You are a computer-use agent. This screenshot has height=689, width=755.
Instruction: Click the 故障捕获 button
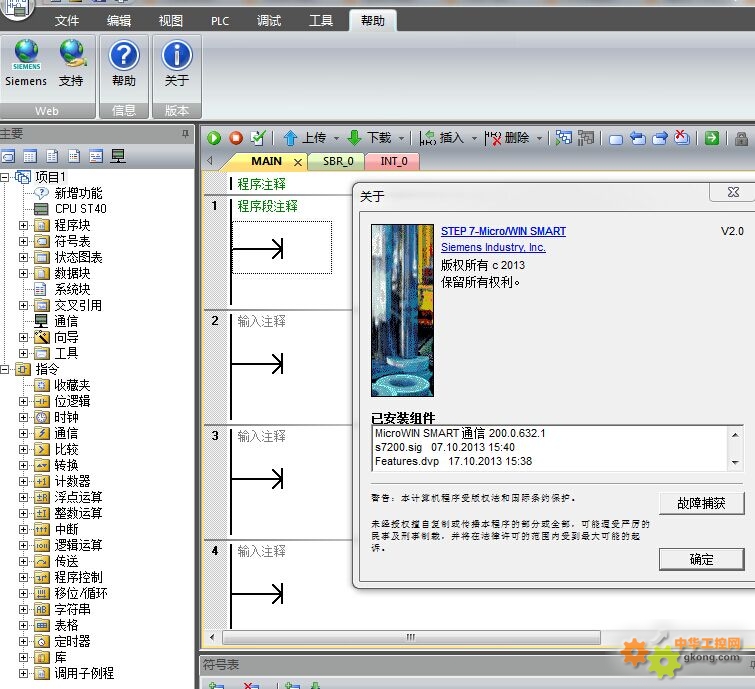pyautogui.click(x=702, y=503)
